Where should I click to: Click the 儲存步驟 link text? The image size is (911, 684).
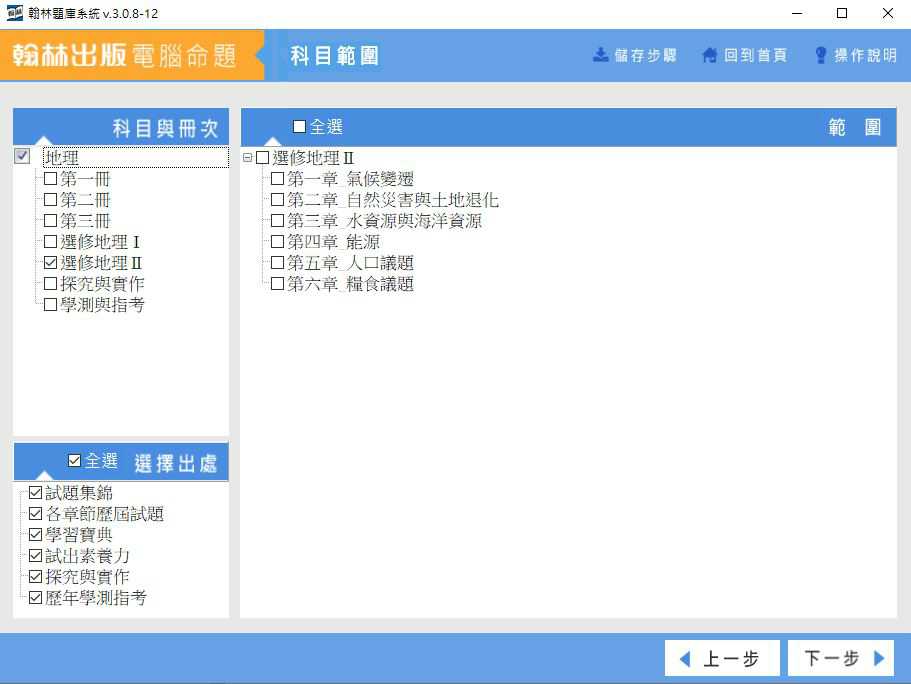coord(645,55)
